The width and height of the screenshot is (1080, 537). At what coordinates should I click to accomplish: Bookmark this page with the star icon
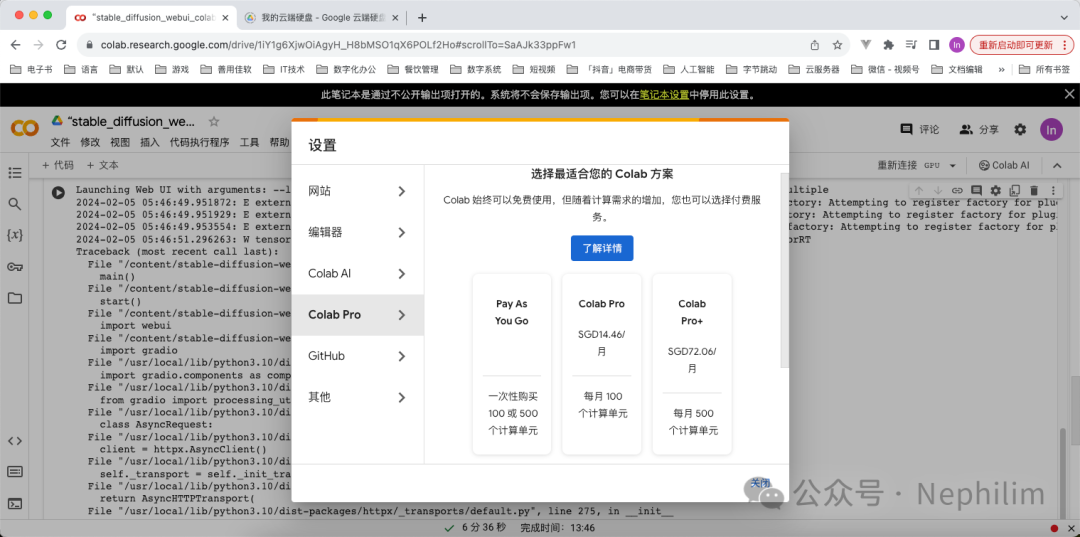(837, 45)
